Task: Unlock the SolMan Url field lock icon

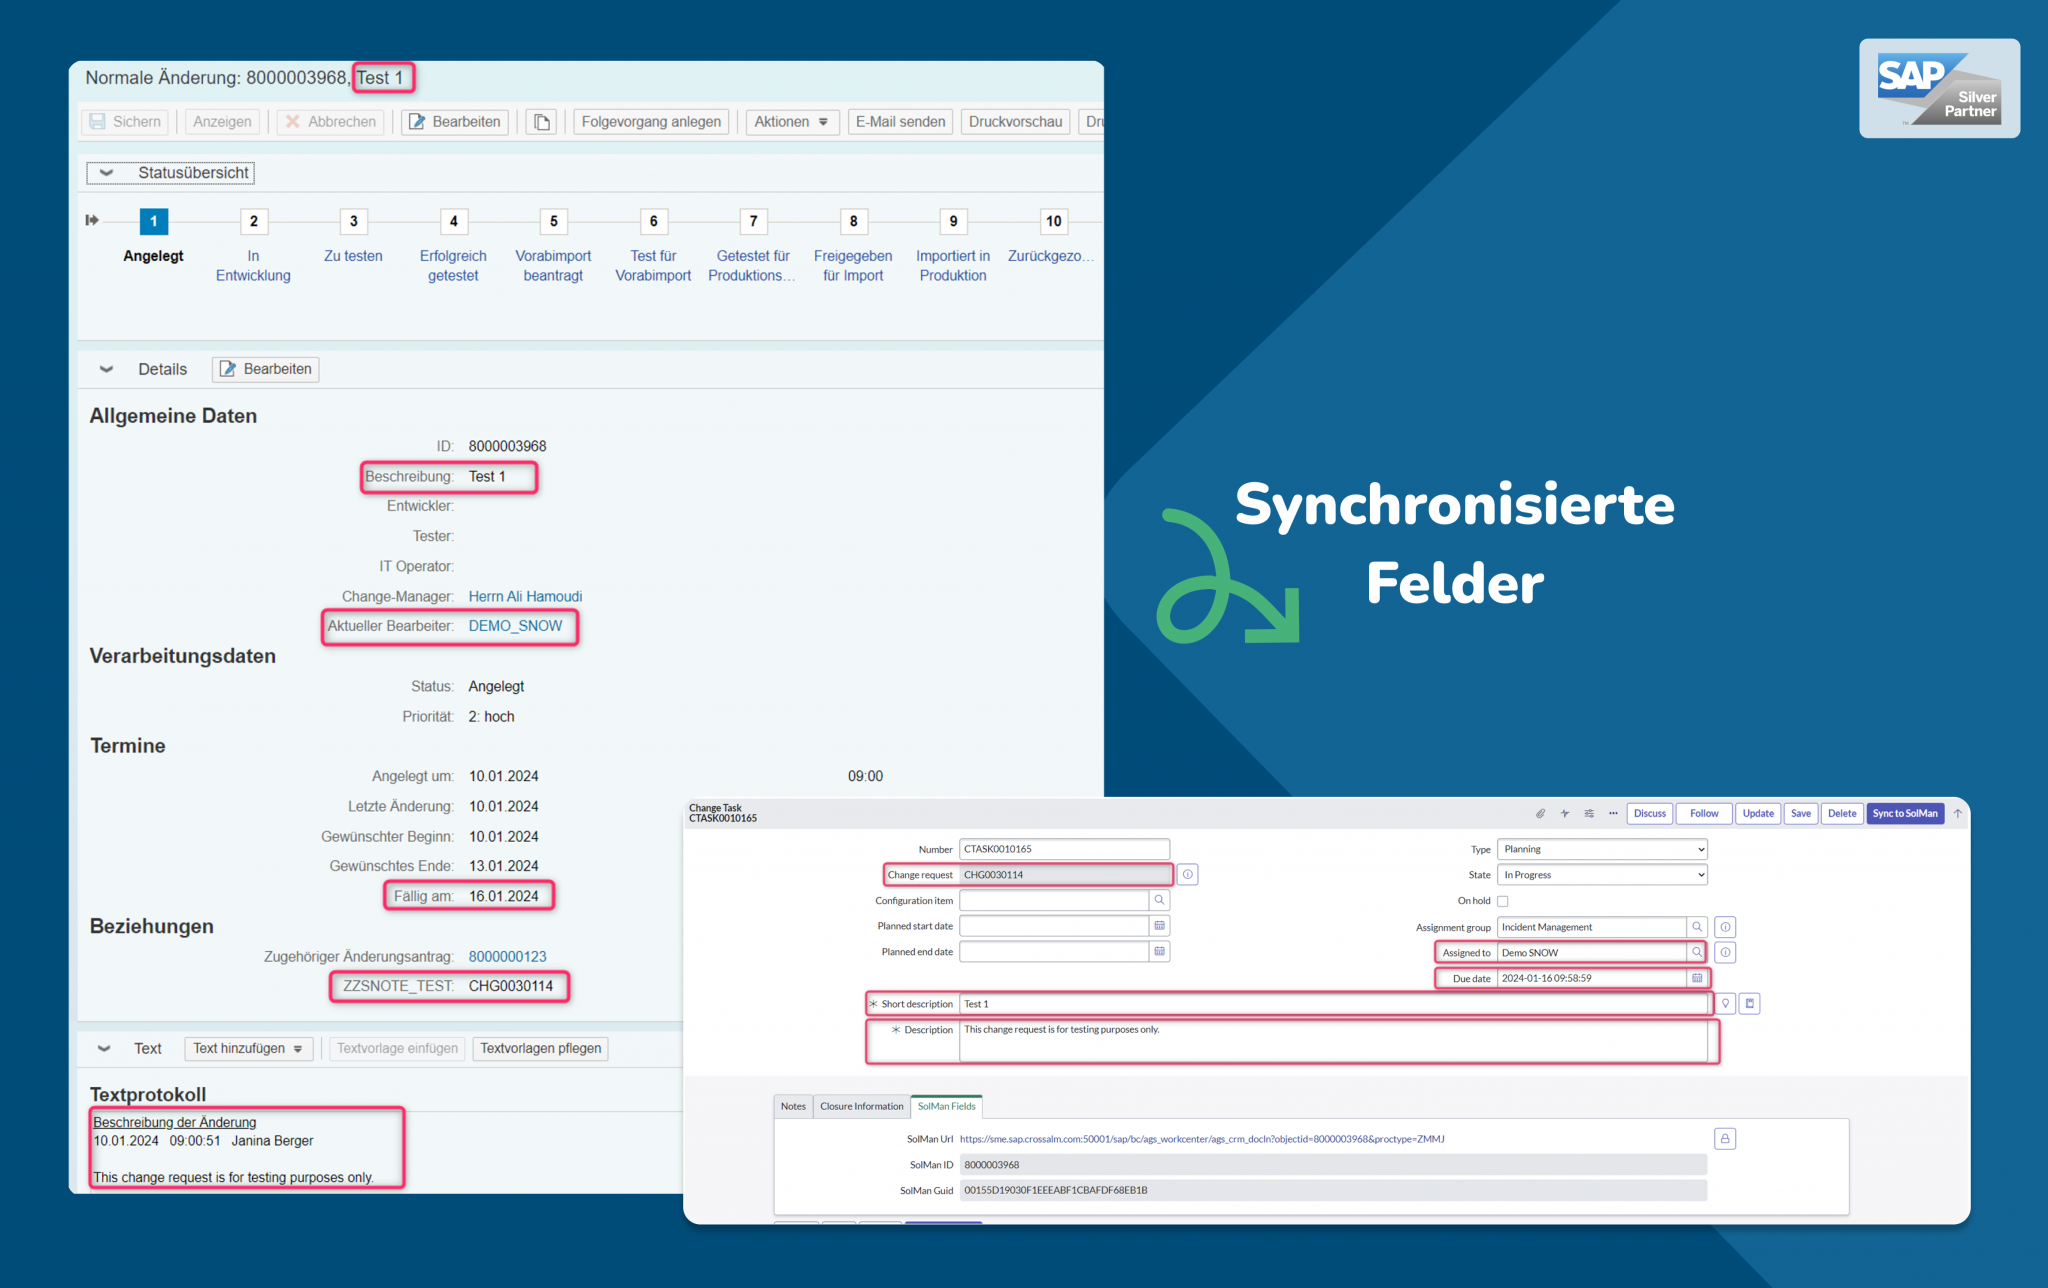Action: pos(1725,1139)
